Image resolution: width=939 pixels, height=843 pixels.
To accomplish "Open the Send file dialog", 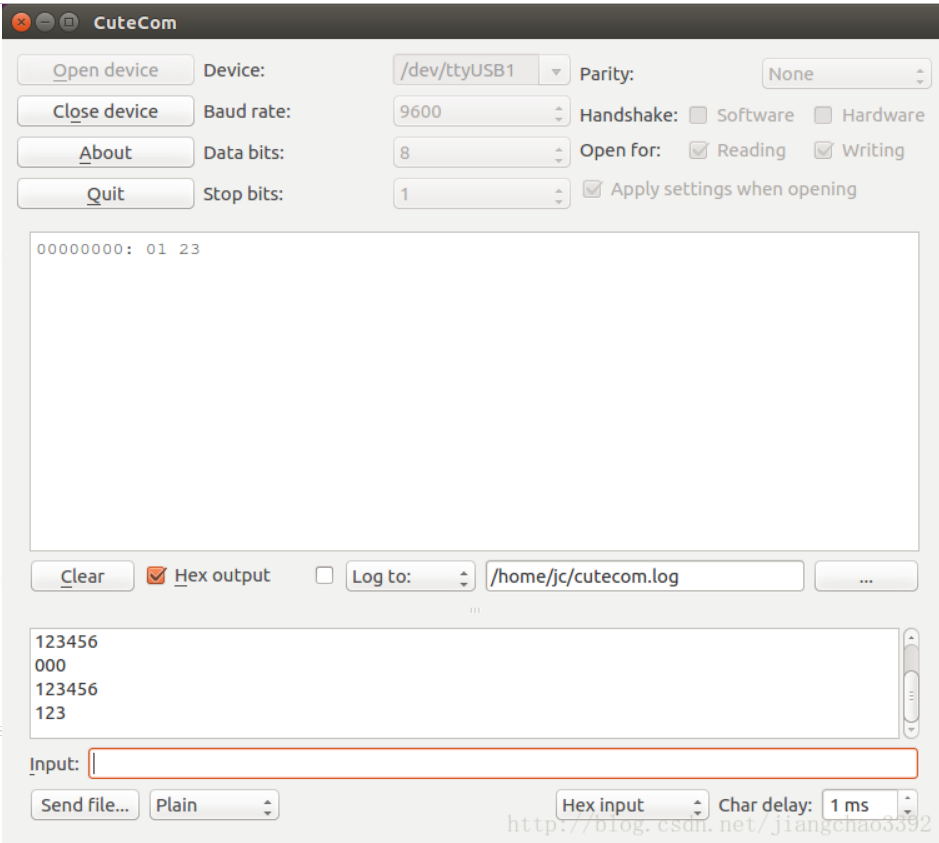I will coord(85,804).
